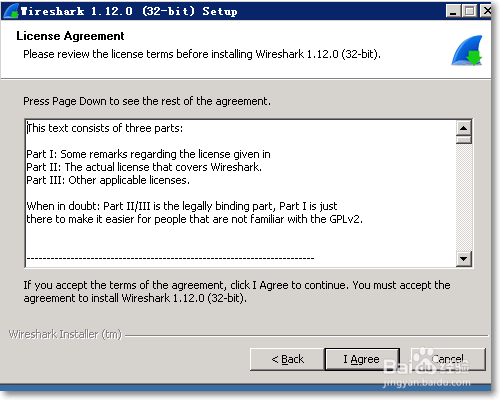Click the Wireshark Installer (tm) label
Viewport: 500px width, 400px height.
point(65,334)
